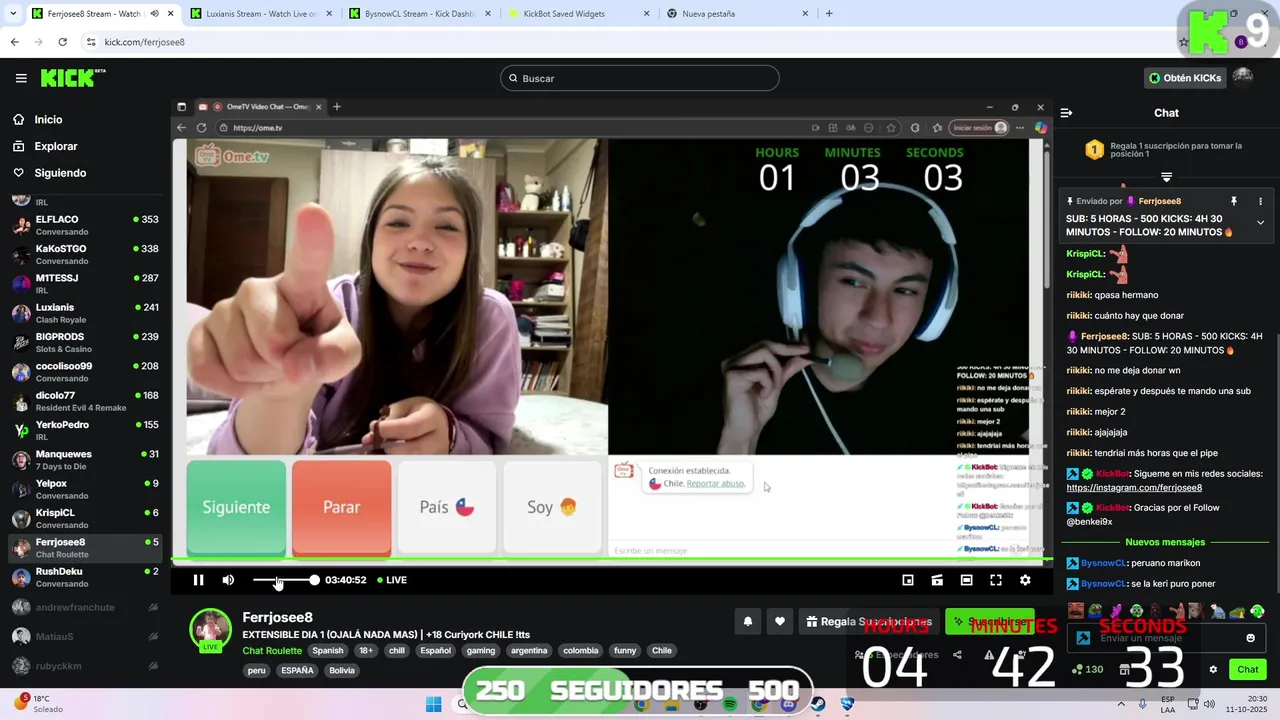Open dicolo77 channel in sidebar
This screenshot has height=720, width=1280.
click(85, 401)
